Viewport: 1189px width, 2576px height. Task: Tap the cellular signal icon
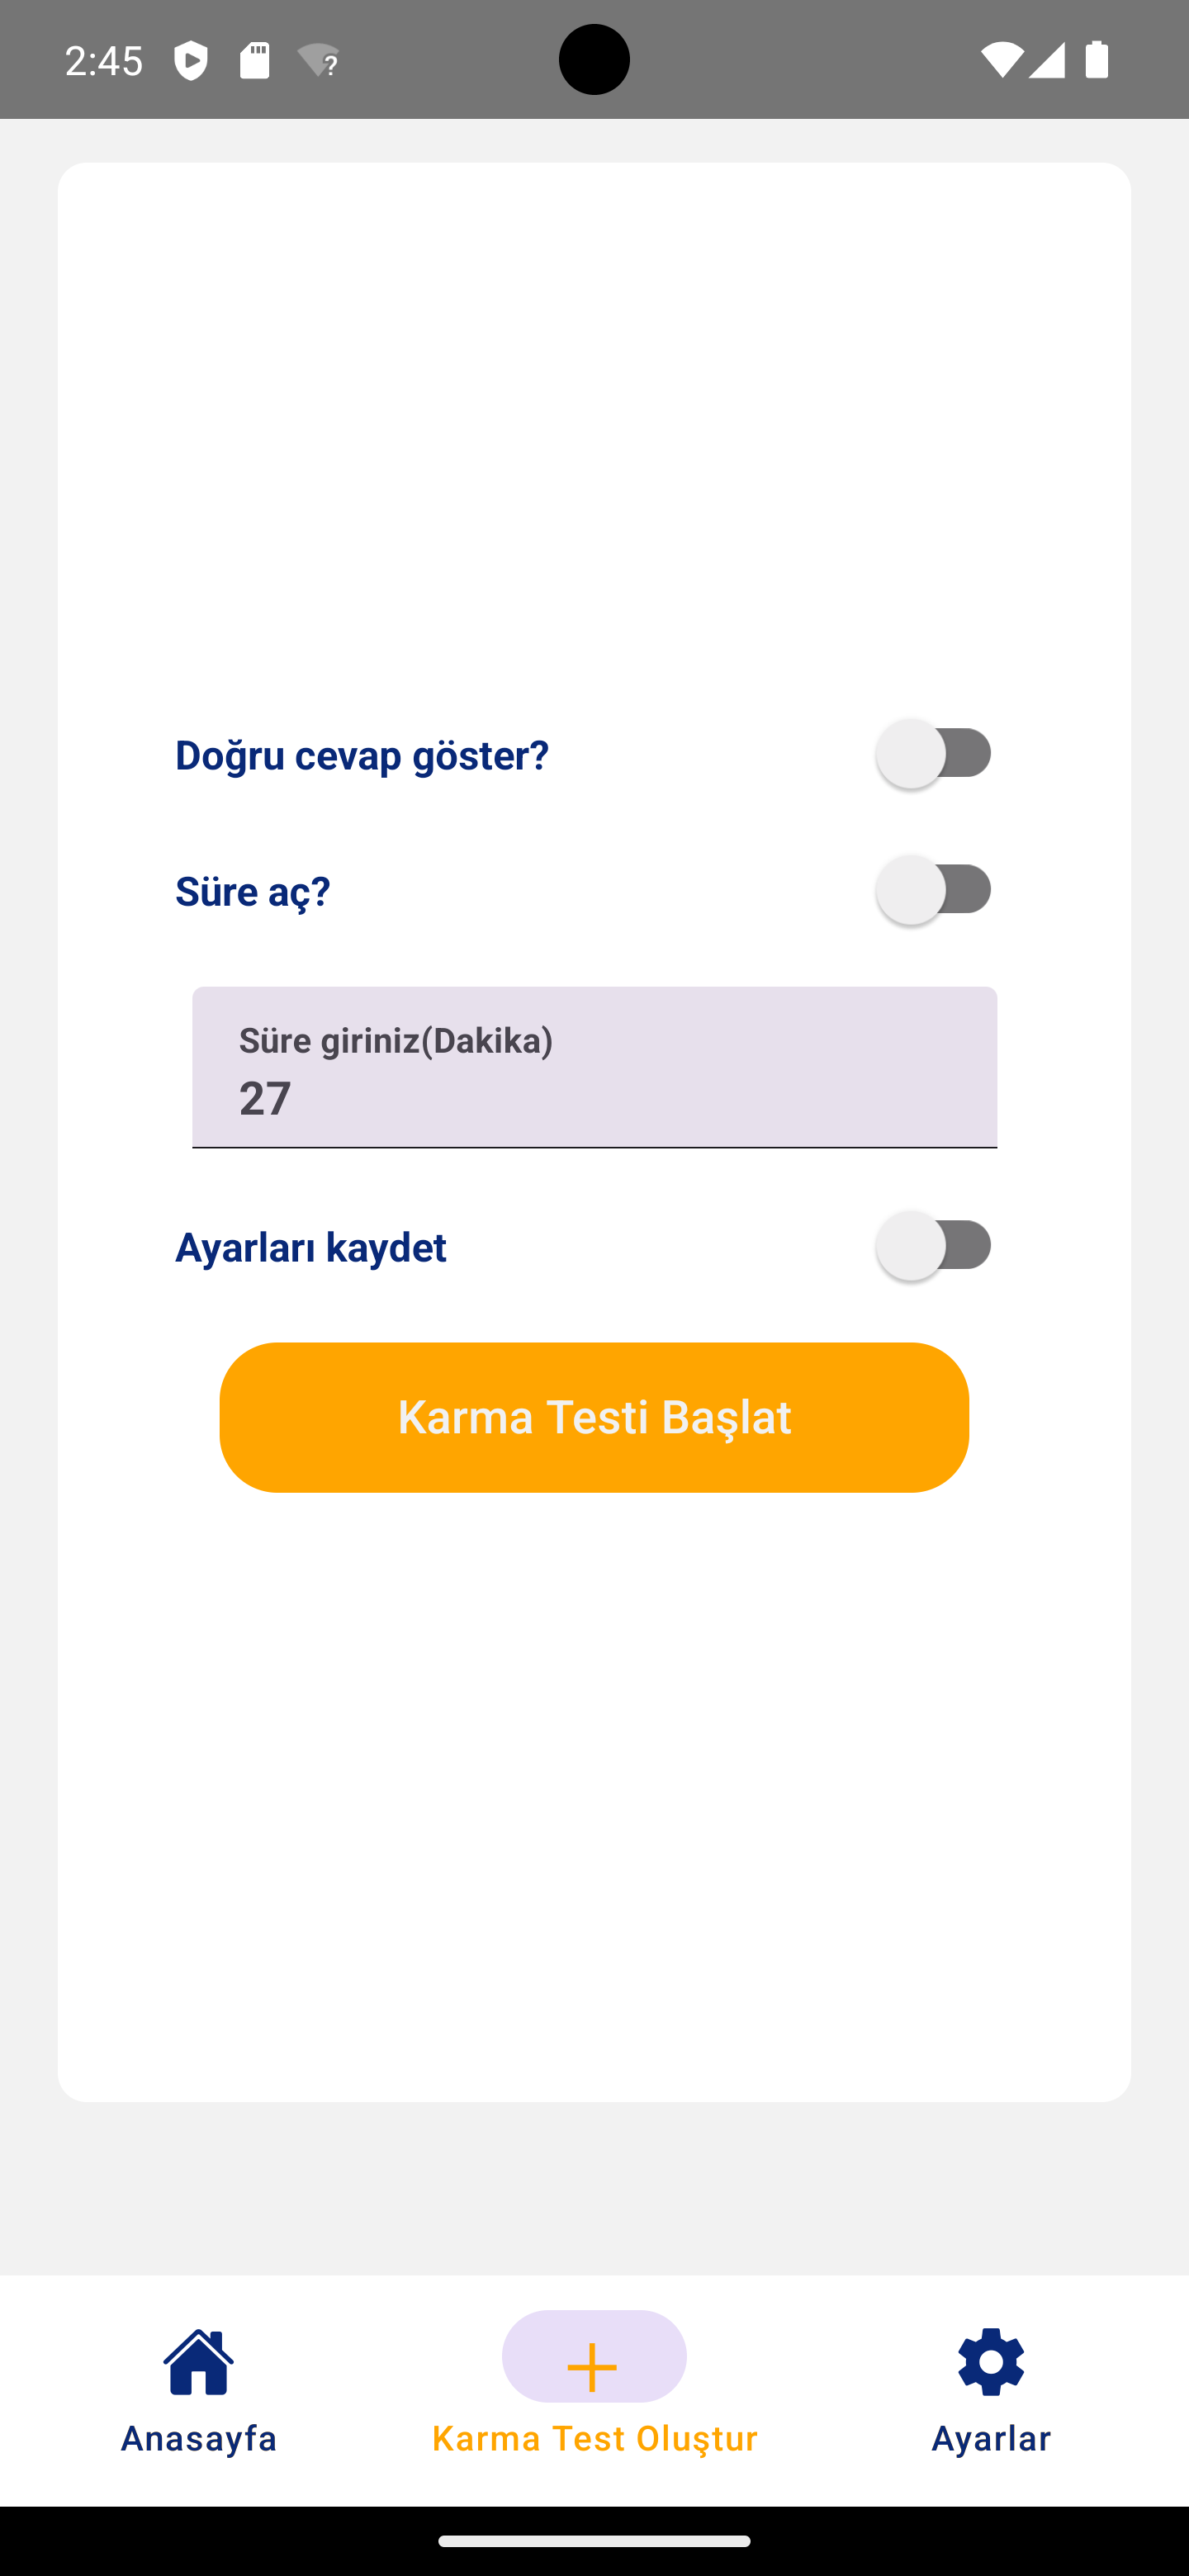point(1047,60)
